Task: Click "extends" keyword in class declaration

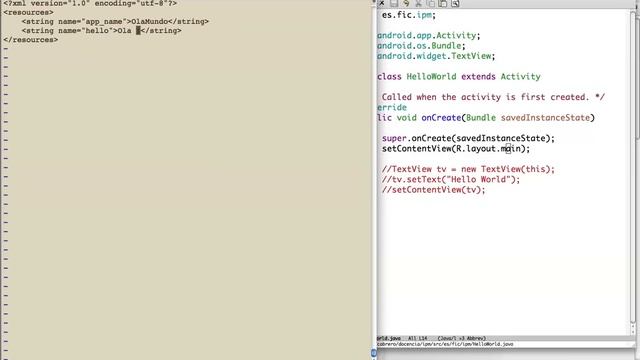Action: 478,77
